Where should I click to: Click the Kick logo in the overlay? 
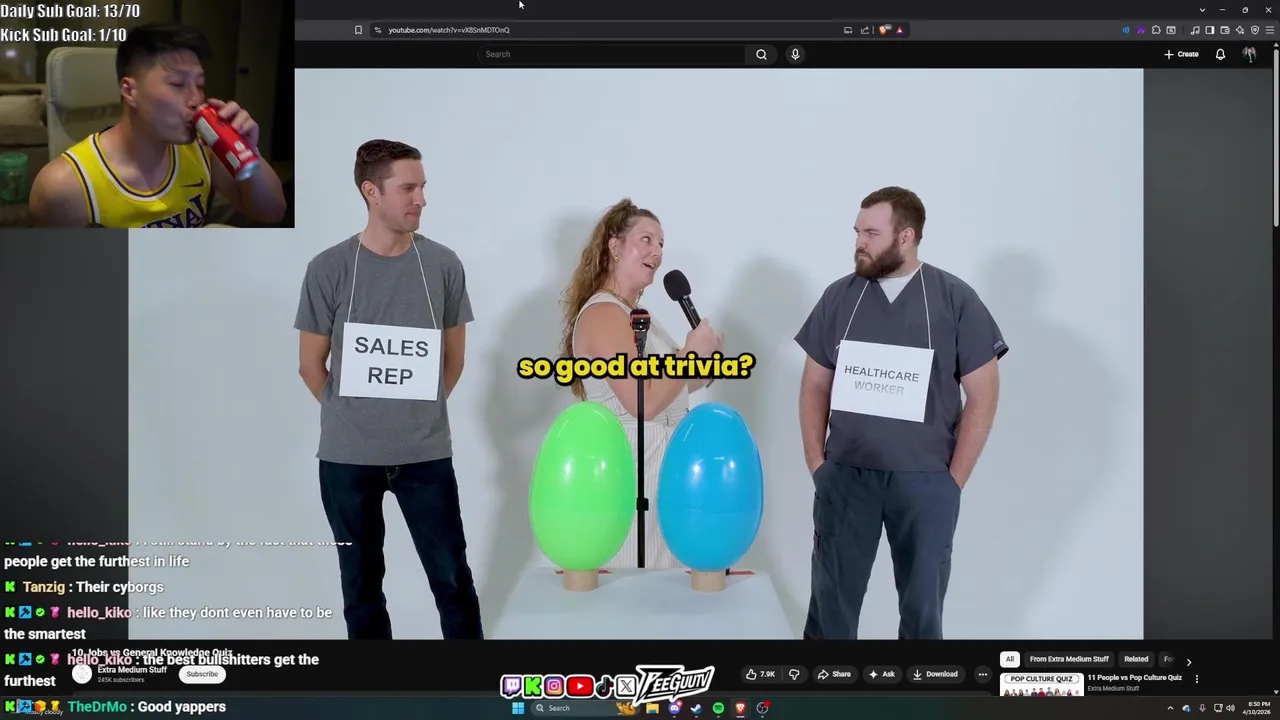[x=533, y=686]
